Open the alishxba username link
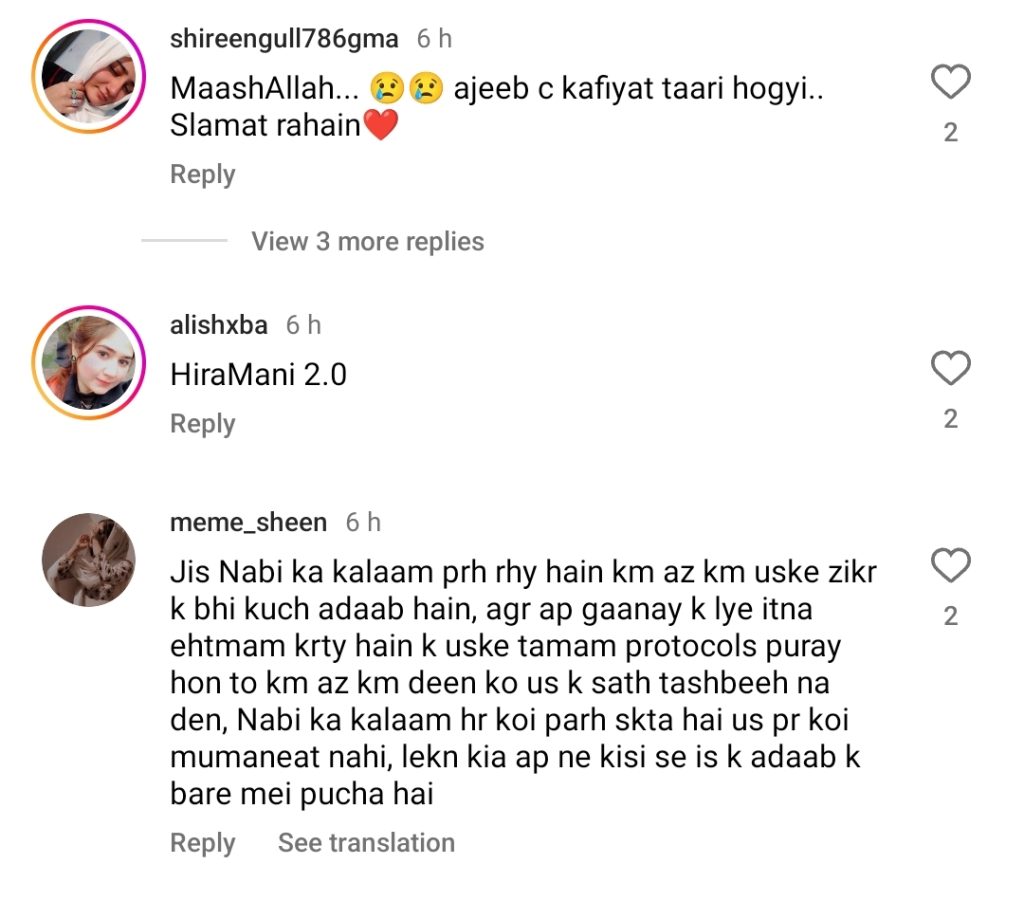This screenshot has width=1024, height=901. point(219,325)
